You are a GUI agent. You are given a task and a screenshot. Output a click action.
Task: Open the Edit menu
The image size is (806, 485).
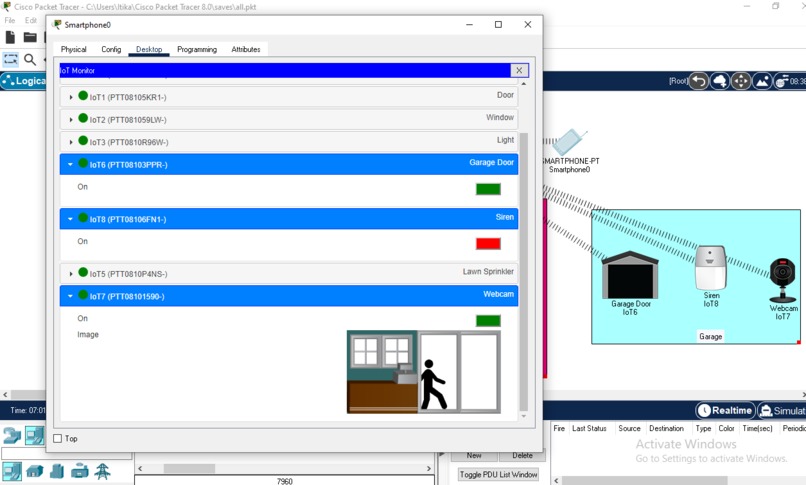[x=31, y=21]
